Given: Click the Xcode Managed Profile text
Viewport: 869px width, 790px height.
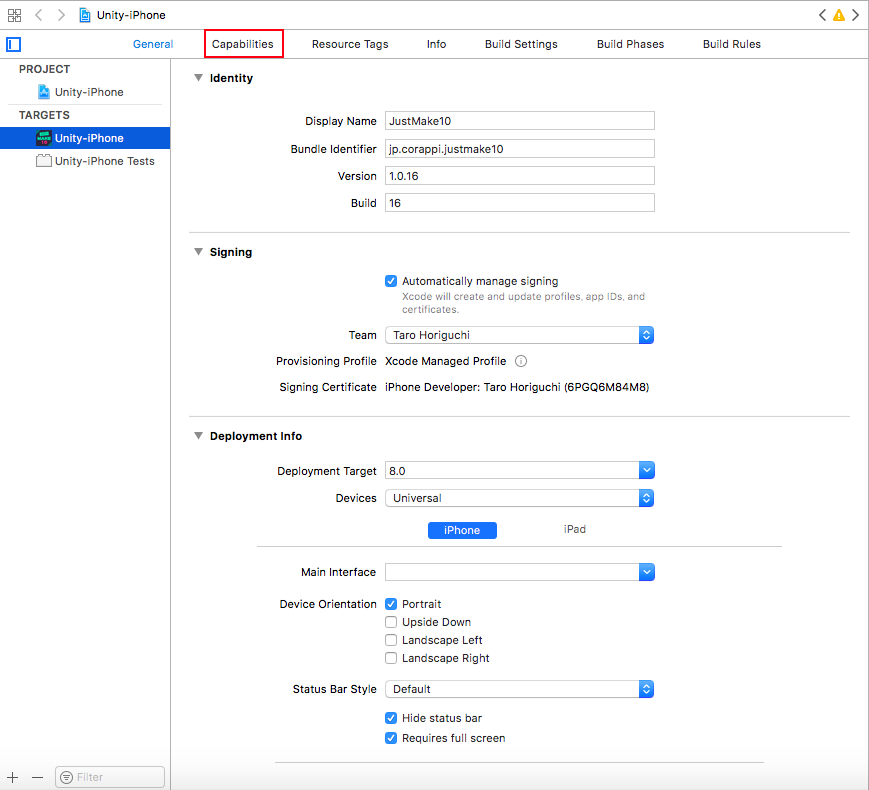Looking at the screenshot, I should tap(446, 361).
